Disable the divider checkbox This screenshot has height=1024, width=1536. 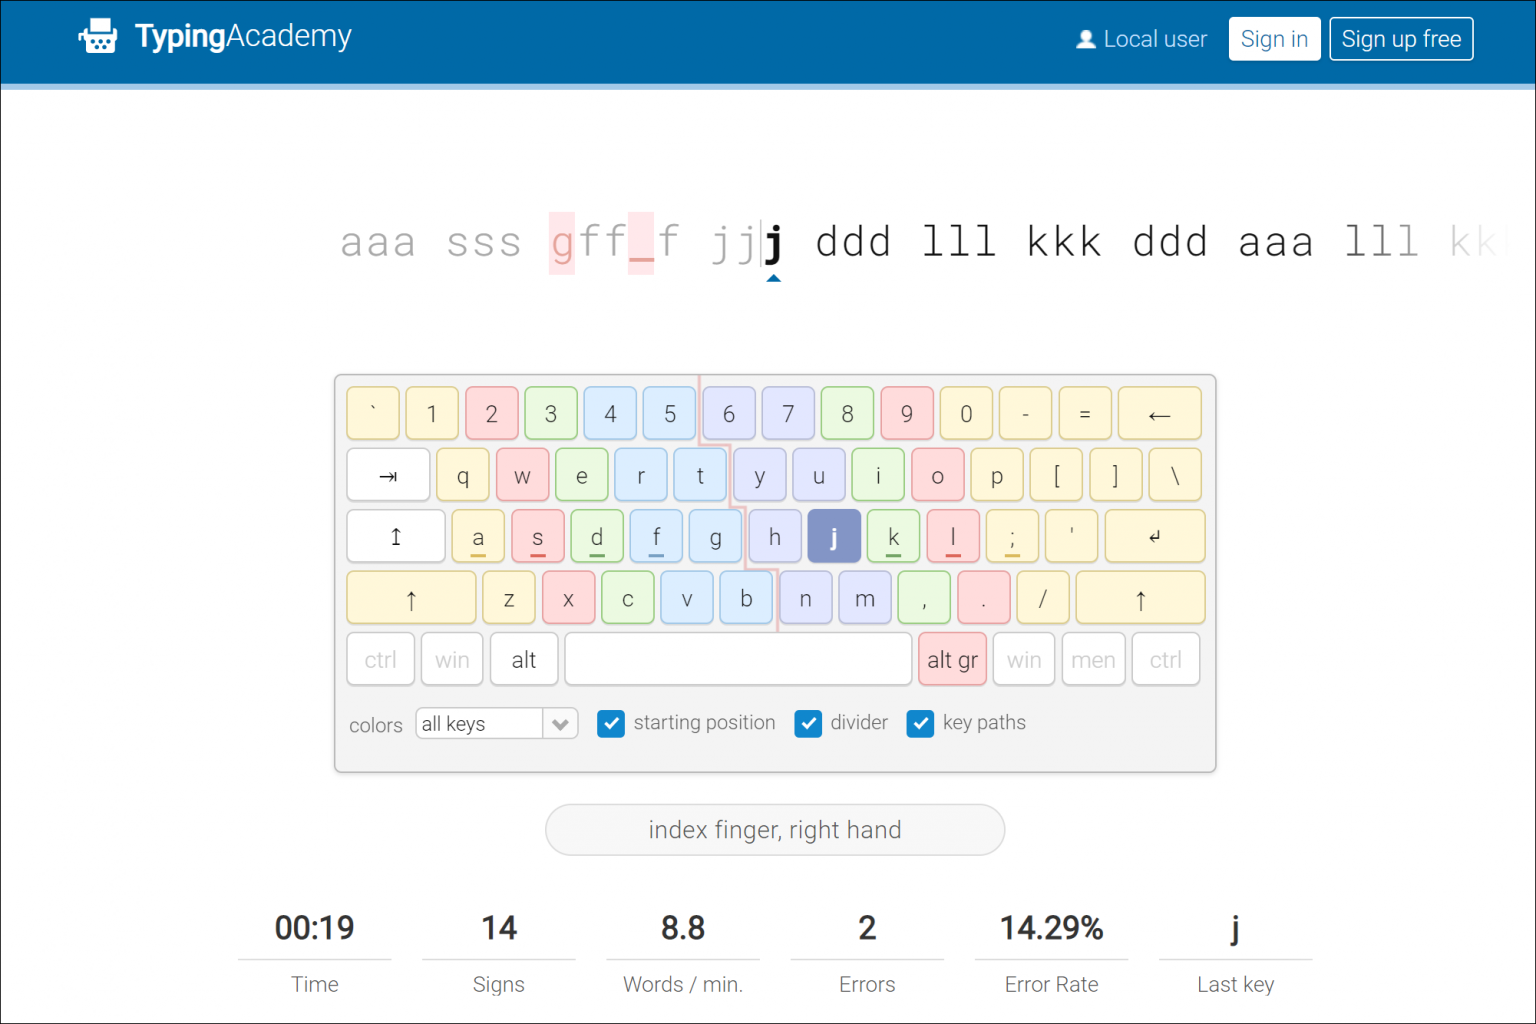coord(808,723)
